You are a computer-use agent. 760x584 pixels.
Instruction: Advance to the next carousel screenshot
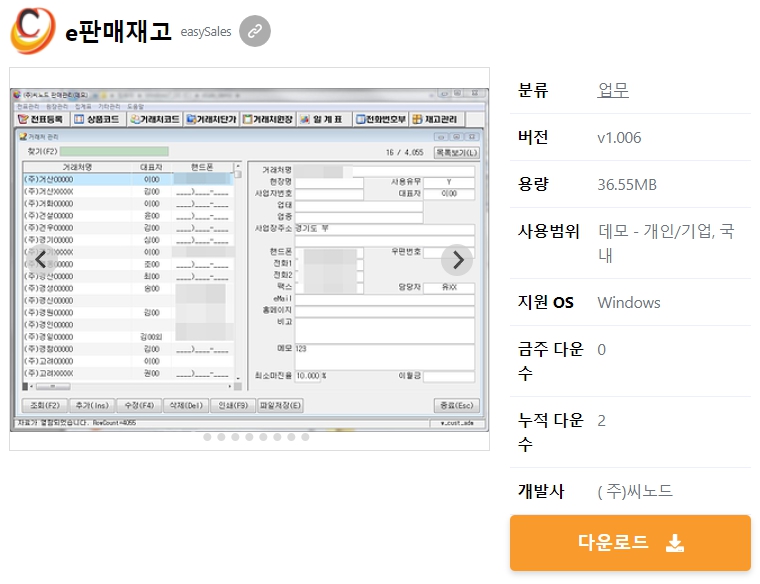point(457,260)
